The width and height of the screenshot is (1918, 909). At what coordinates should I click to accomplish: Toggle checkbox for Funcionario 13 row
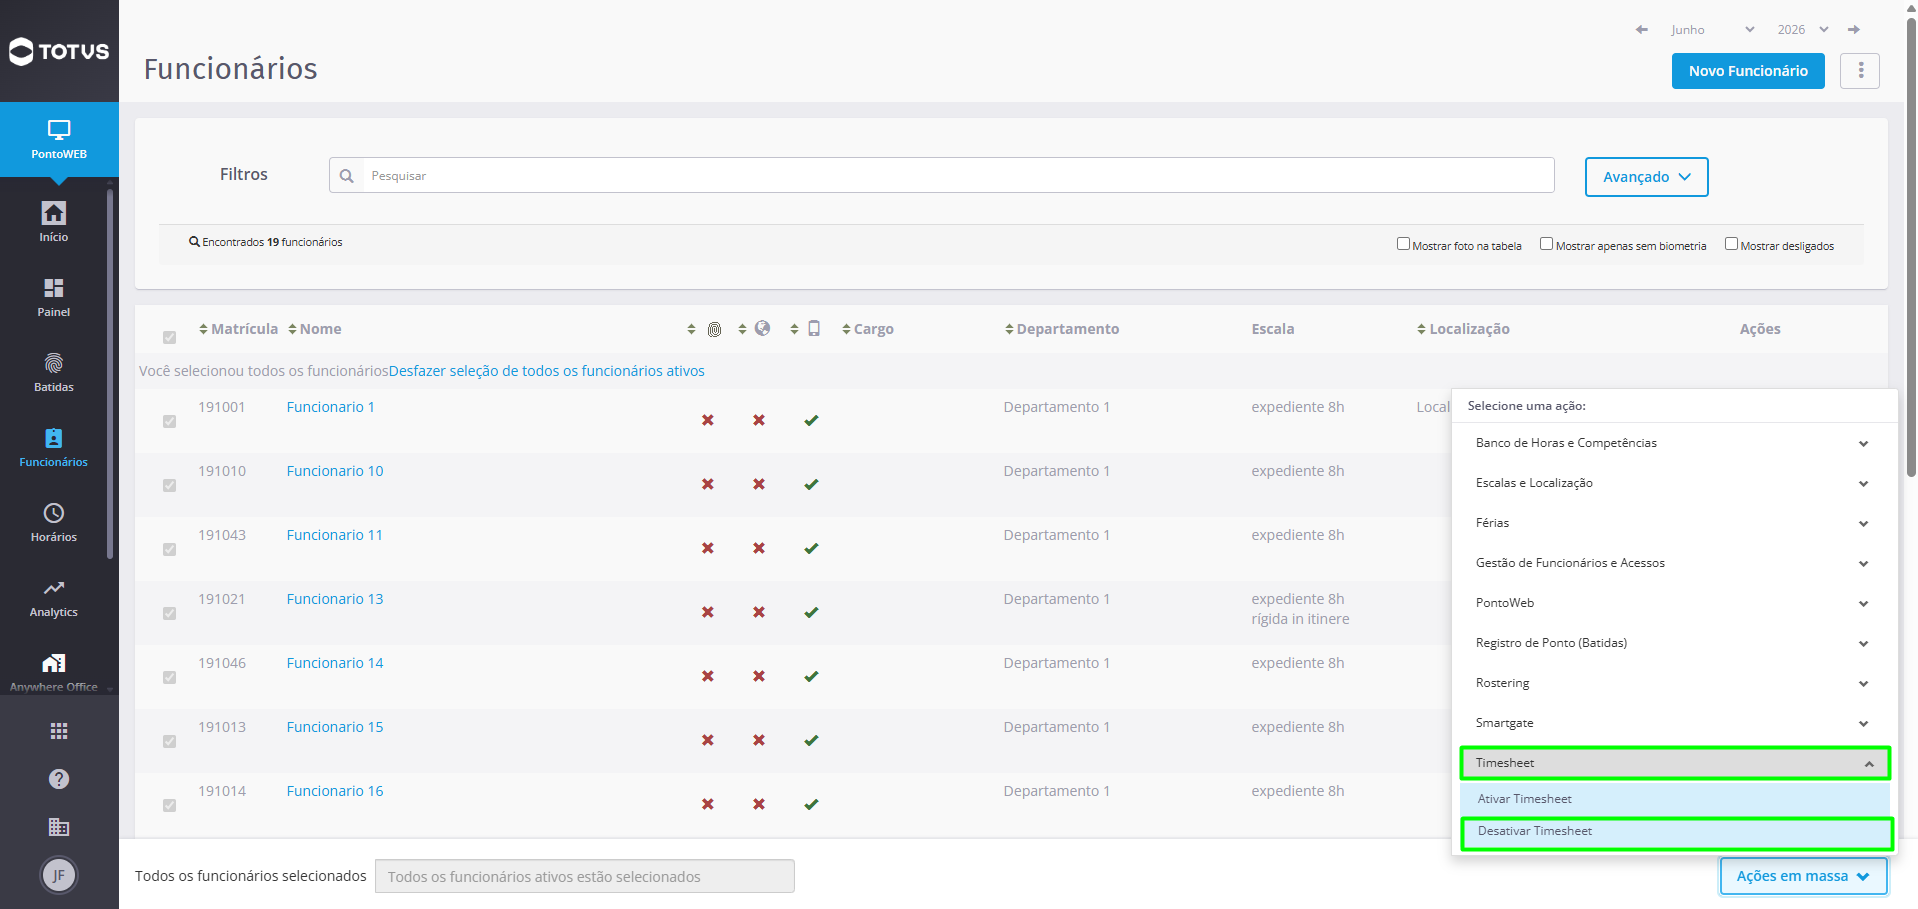tap(169, 613)
